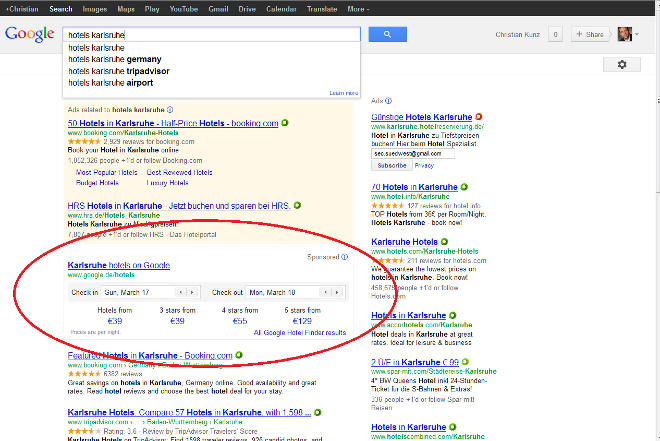Click green badge beside Karlsruhe Hotels ad

pos(444,242)
